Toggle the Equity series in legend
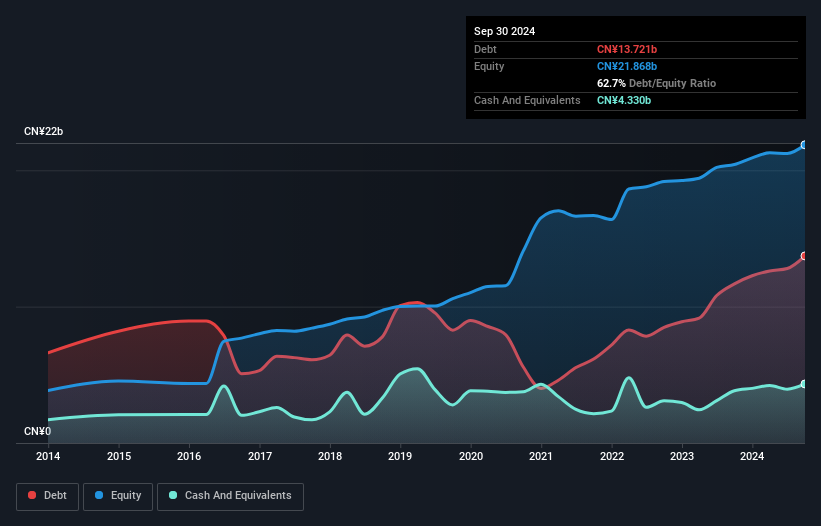This screenshot has height=526, width=821. point(118,496)
